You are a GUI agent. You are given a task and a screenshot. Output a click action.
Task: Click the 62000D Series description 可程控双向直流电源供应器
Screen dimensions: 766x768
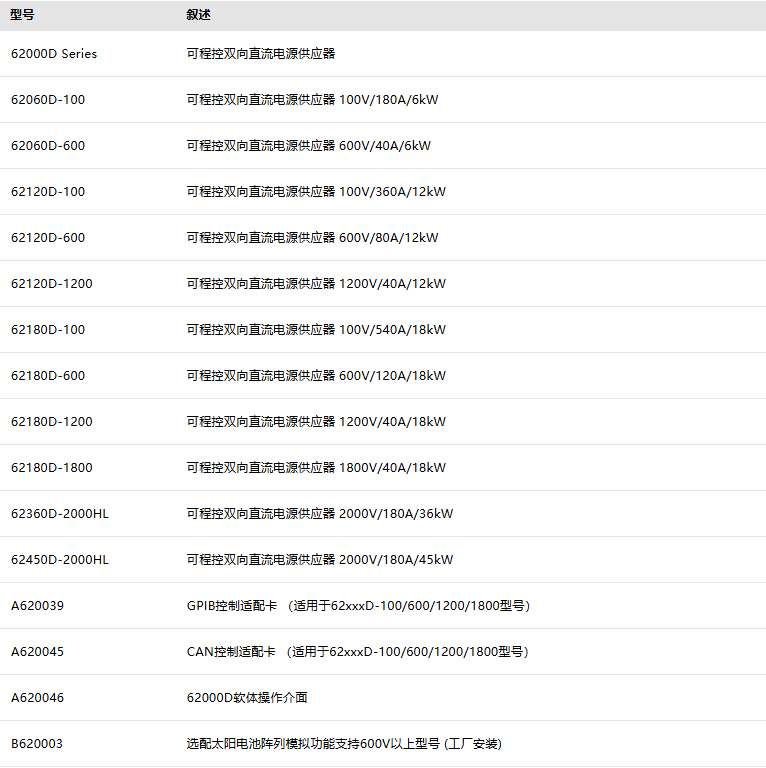[261, 54]
